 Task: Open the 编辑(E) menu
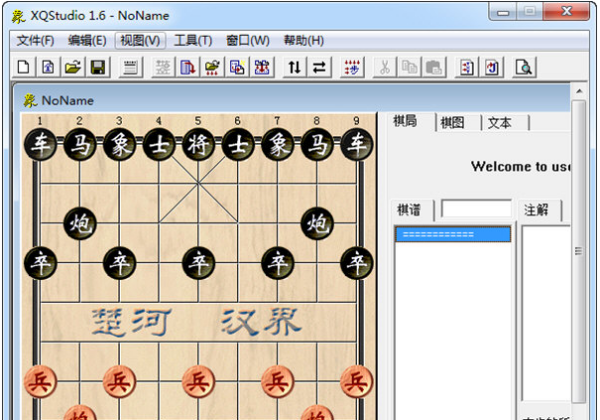(87, 41)
